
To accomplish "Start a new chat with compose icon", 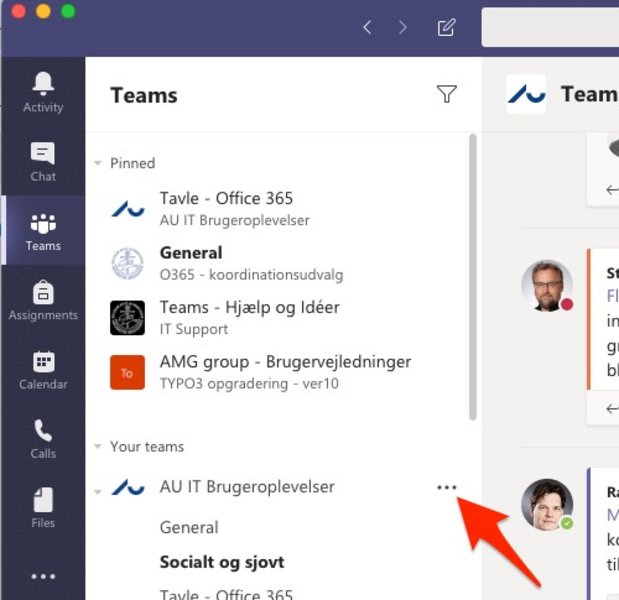I will pos(446,27).
